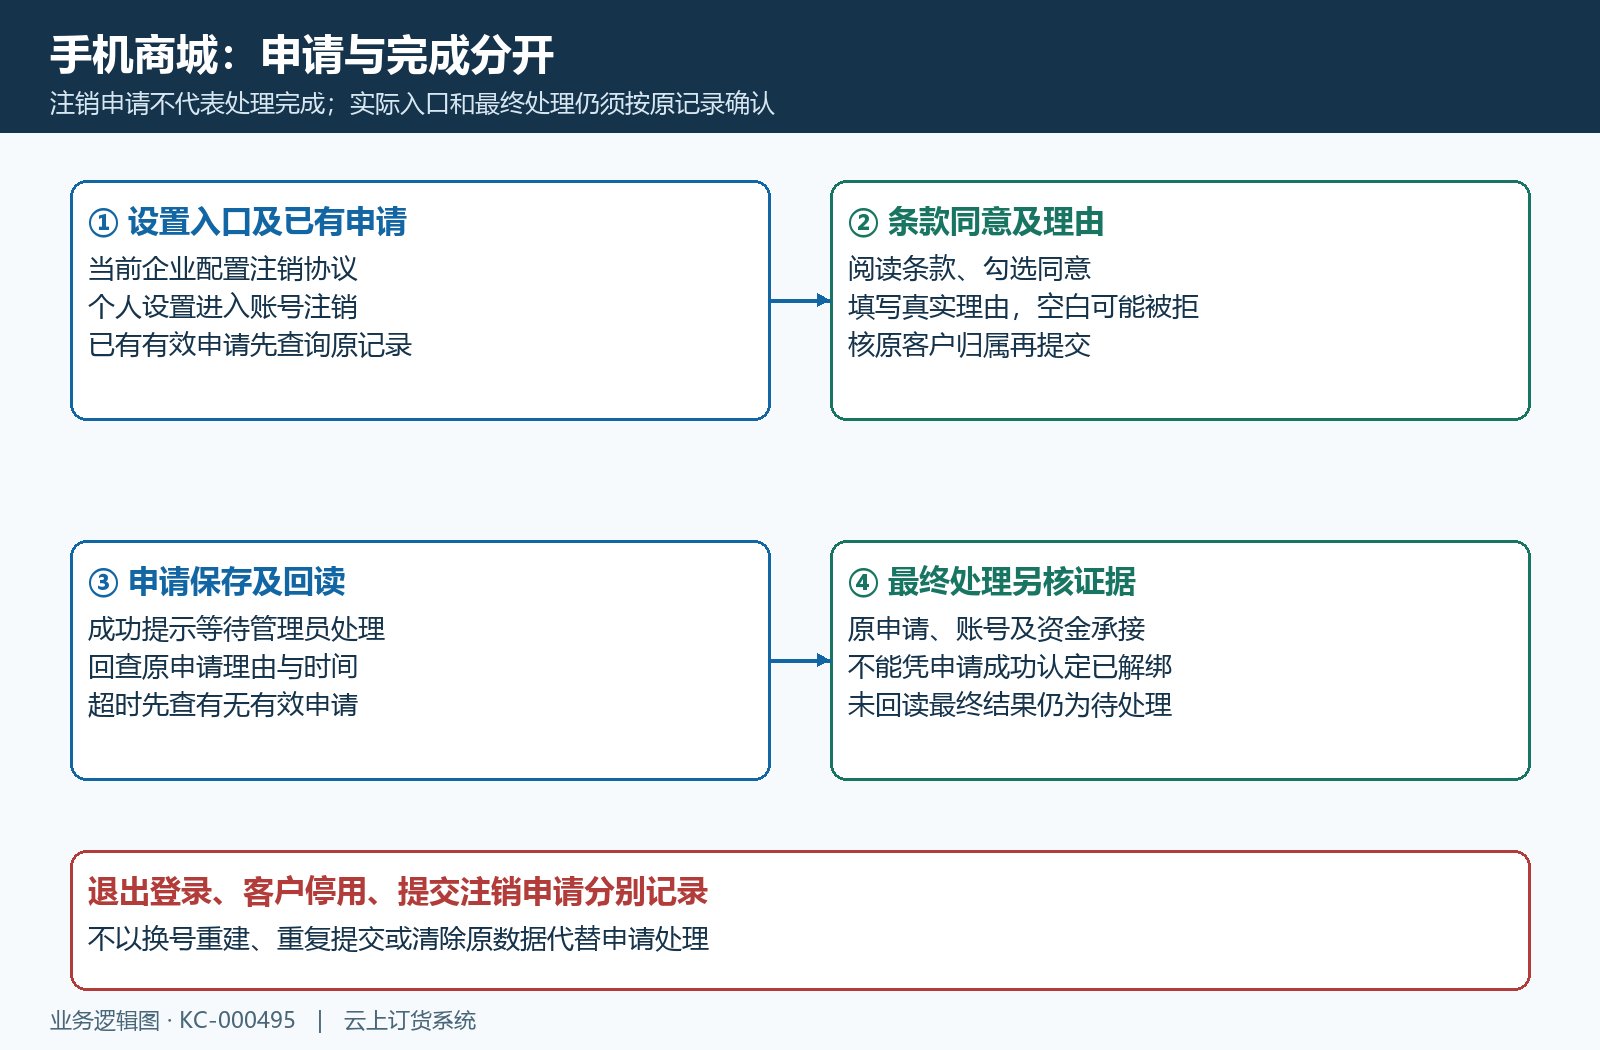Click the line '回查原申请理由与时间'
The width and height of the screenshot is (1600, 1050).
point(223,667)
